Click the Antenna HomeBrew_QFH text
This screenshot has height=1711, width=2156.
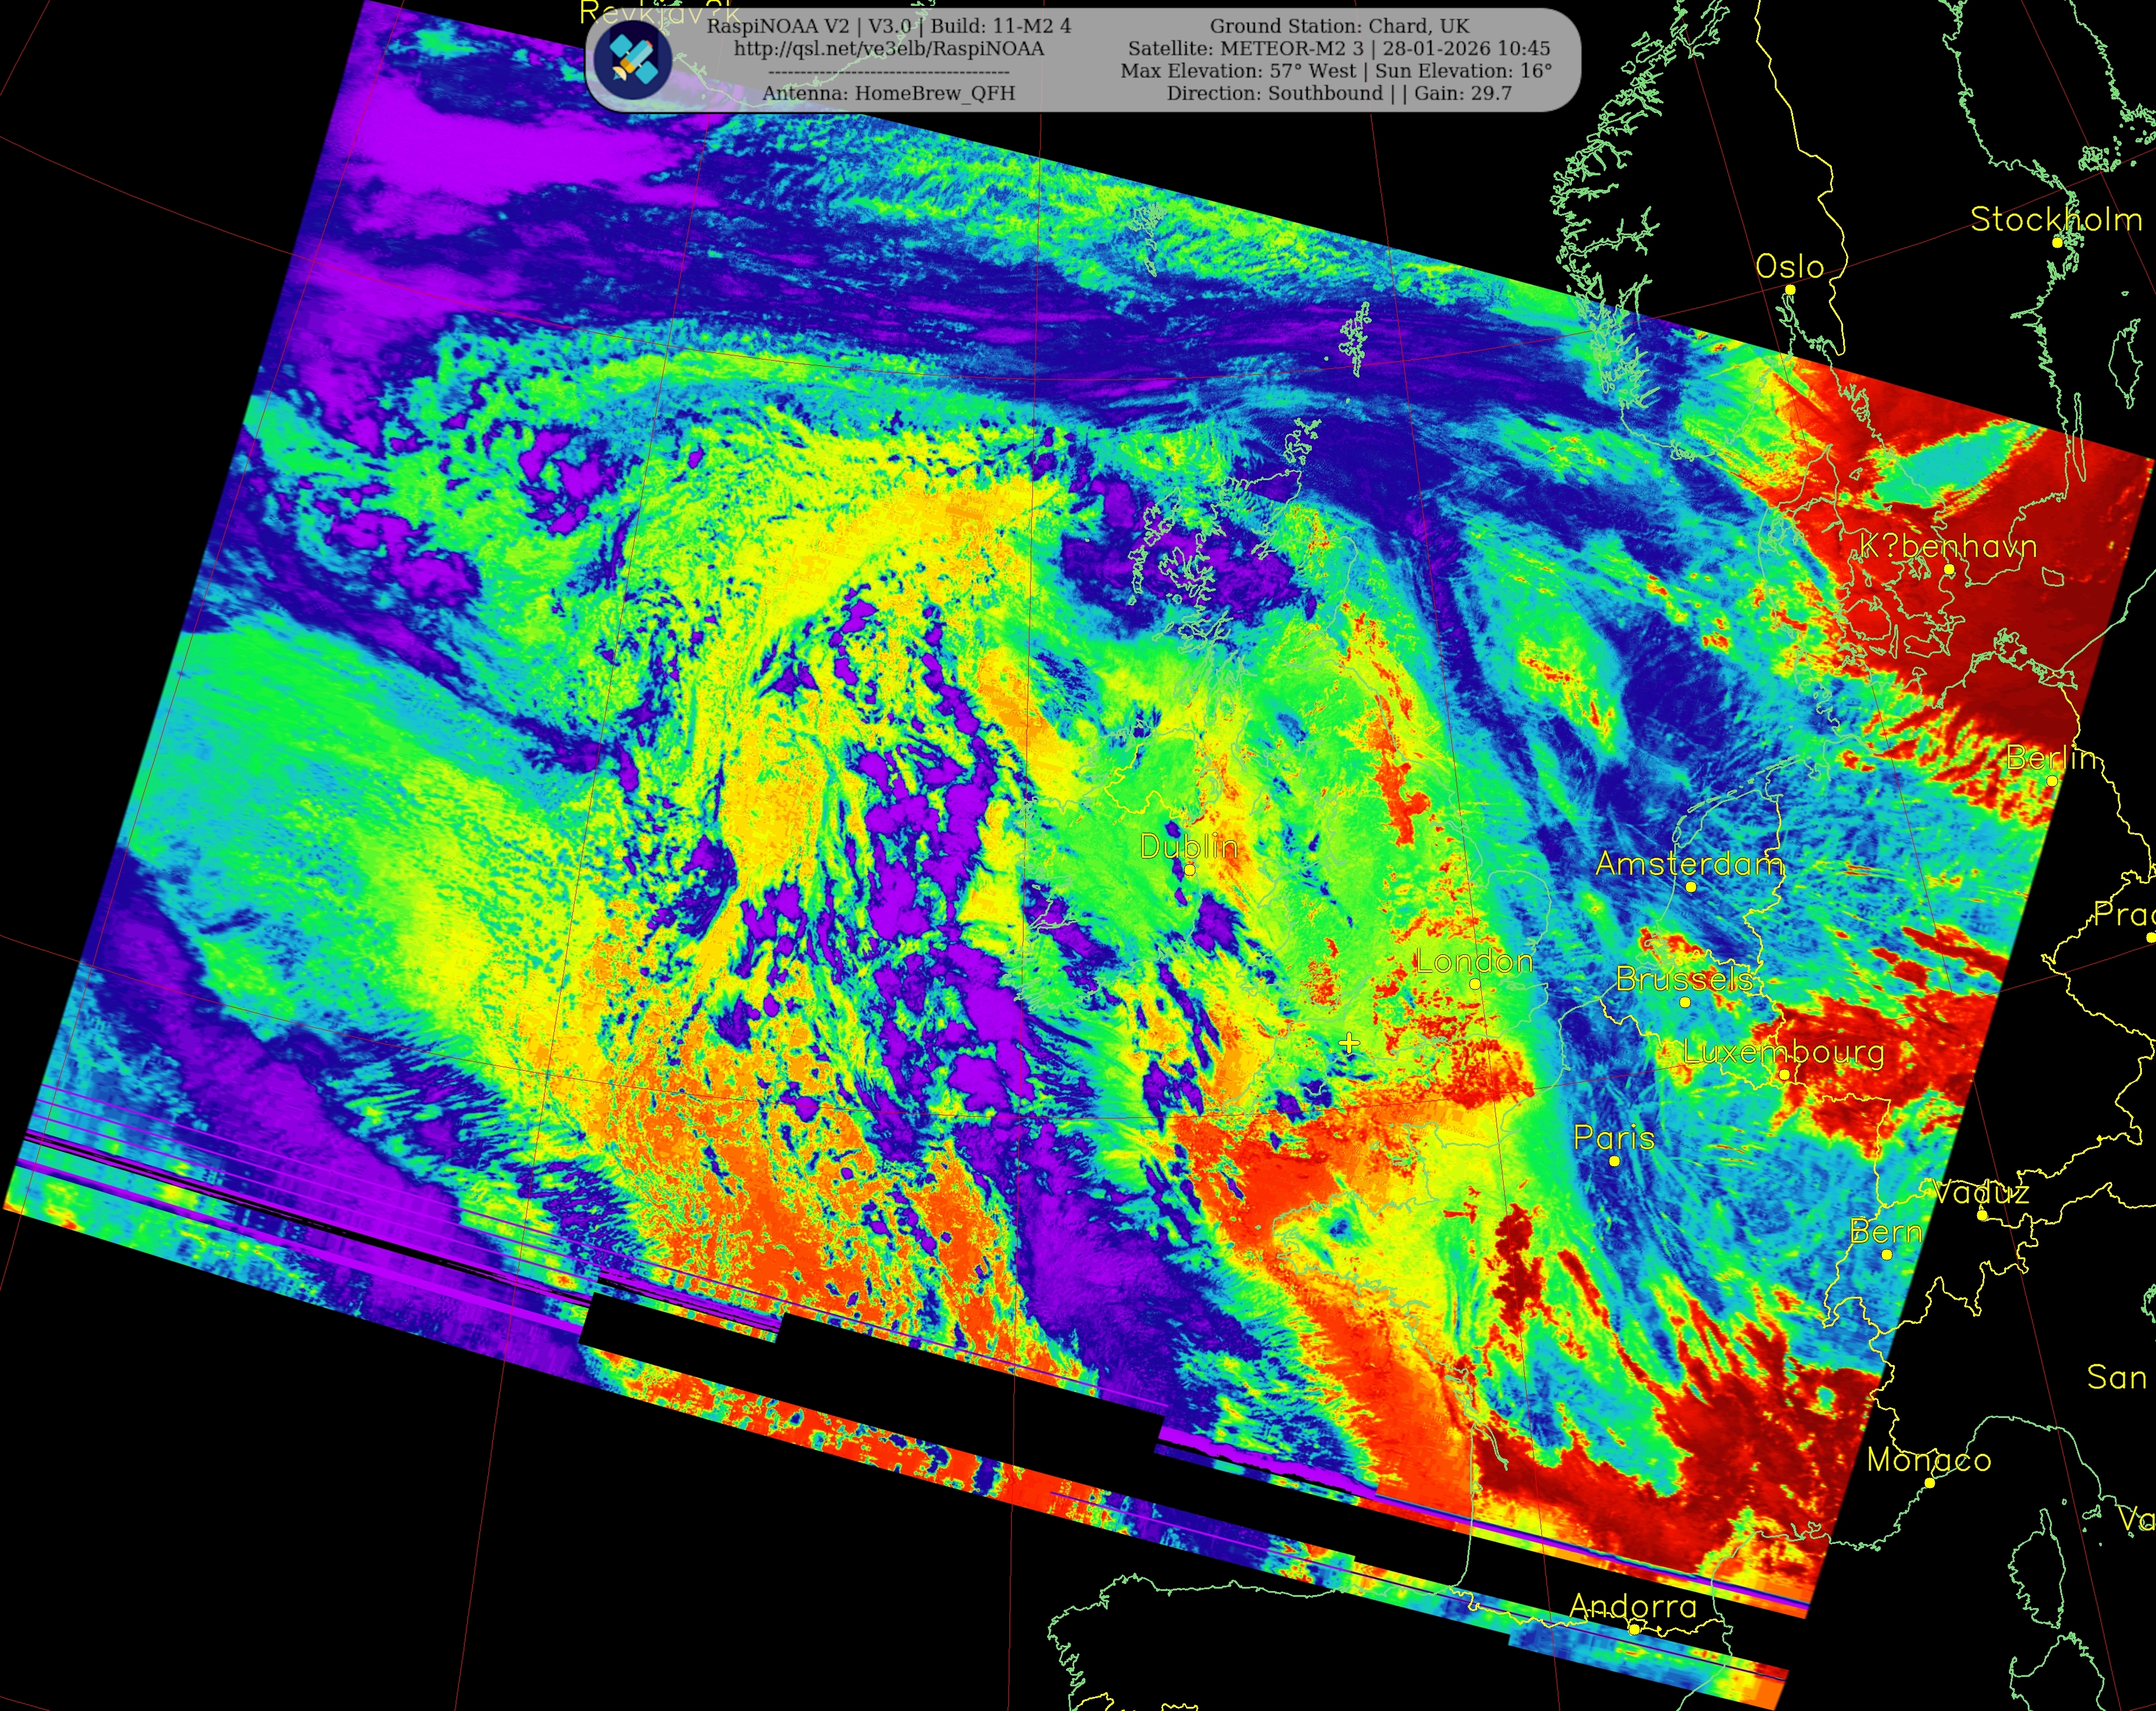(888, 93)
